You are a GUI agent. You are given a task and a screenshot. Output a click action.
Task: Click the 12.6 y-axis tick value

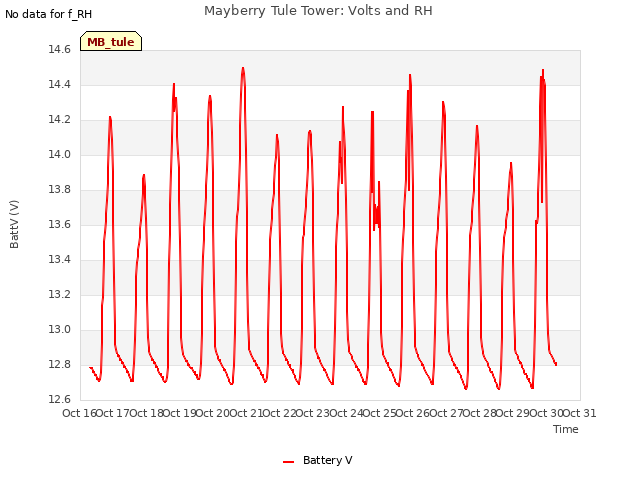tap(60, 399)
